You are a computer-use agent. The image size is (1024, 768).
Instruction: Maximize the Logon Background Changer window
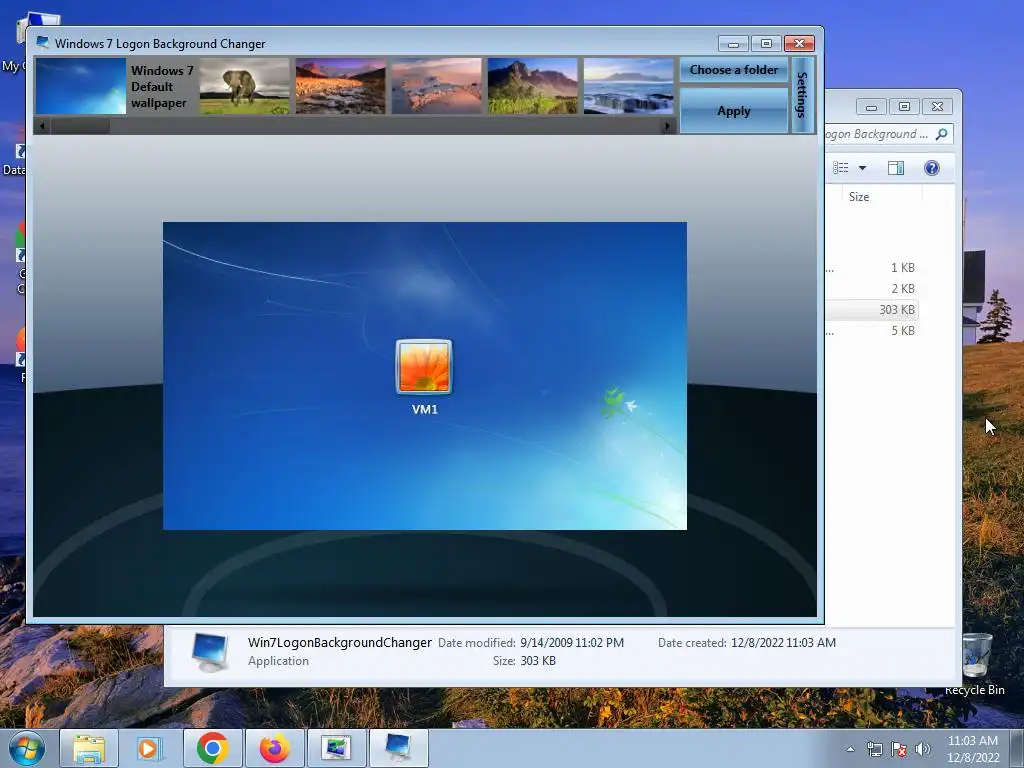point(766,44)
